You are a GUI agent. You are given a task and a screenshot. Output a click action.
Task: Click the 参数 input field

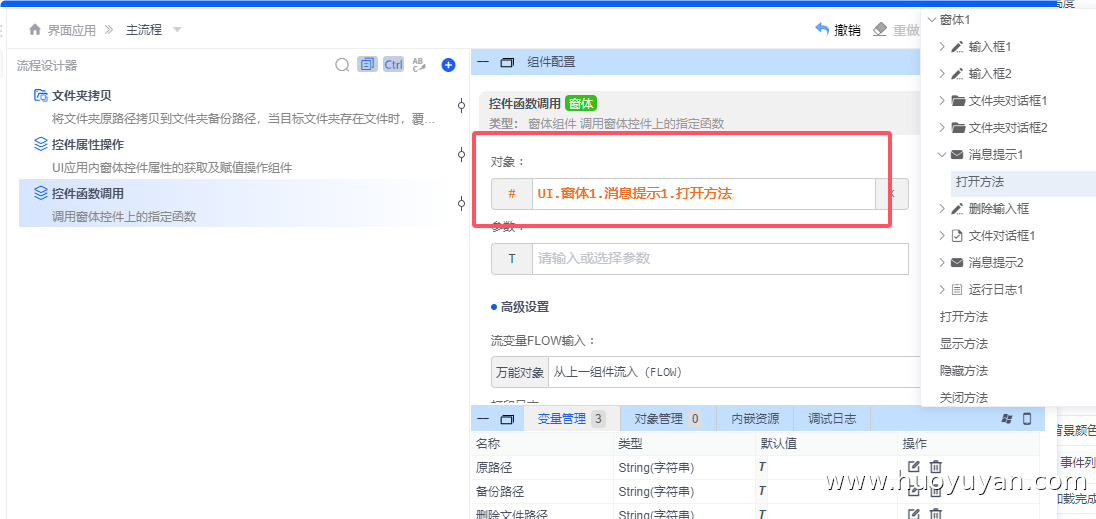pos(721,258)
